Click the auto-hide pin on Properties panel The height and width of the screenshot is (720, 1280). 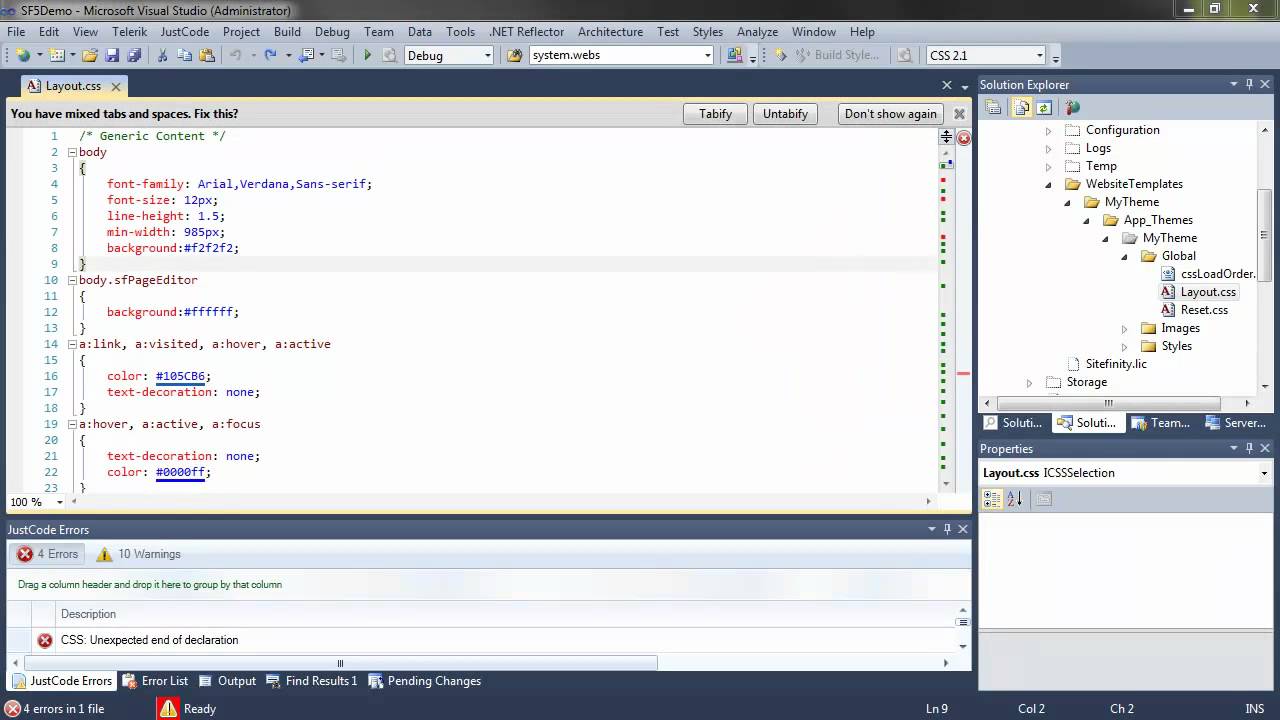[1249, 449]
